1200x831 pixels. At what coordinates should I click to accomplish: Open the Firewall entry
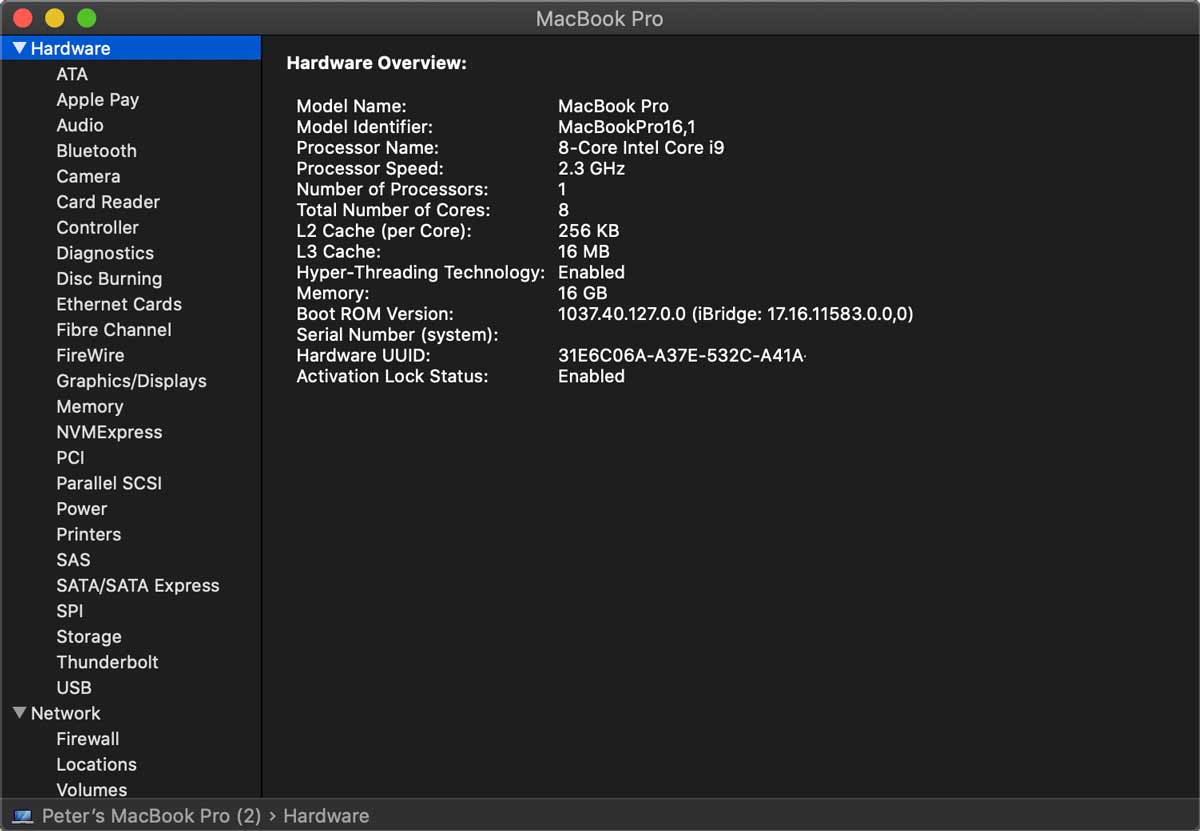point(88,739)
